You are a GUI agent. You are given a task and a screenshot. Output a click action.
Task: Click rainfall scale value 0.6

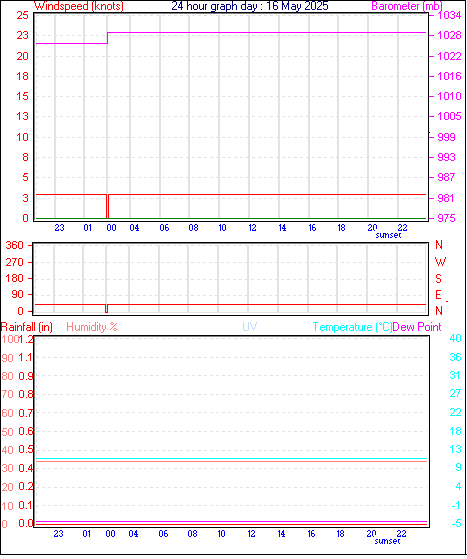click(25, 431)
